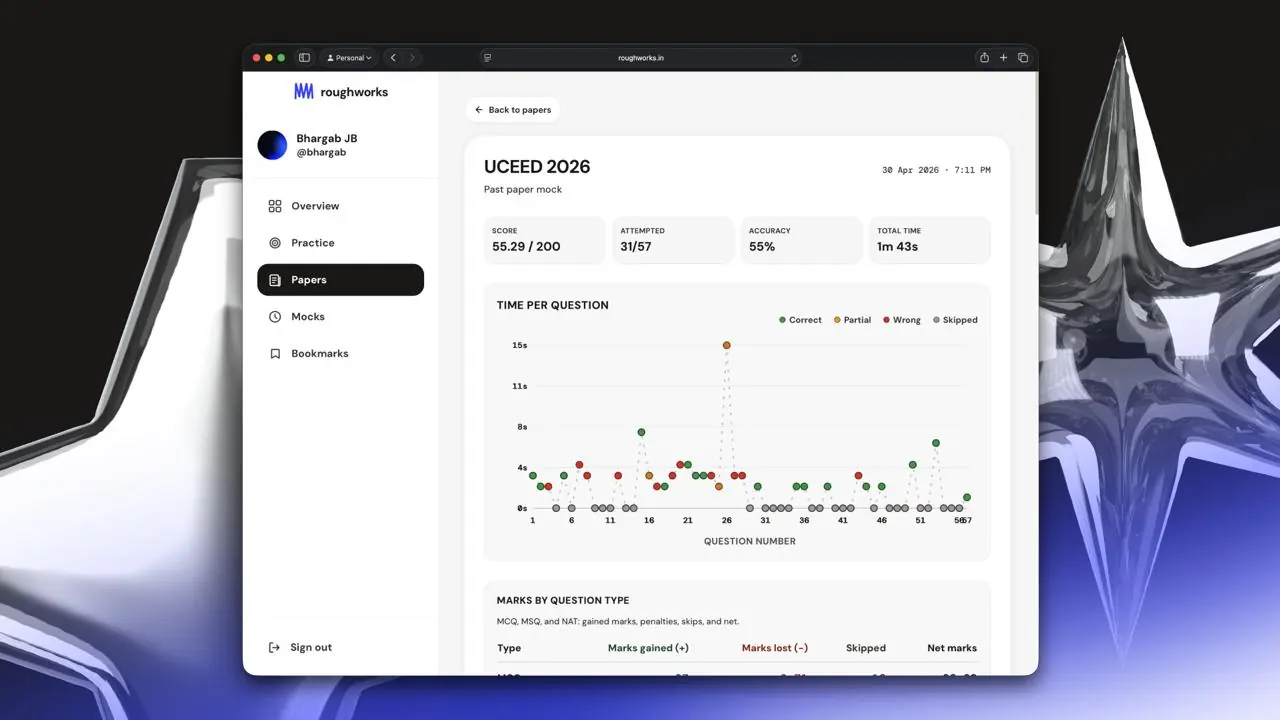1280x720 pixels.
Task: Focus the roughworks.in address field
Action: [x=641, y=58]
